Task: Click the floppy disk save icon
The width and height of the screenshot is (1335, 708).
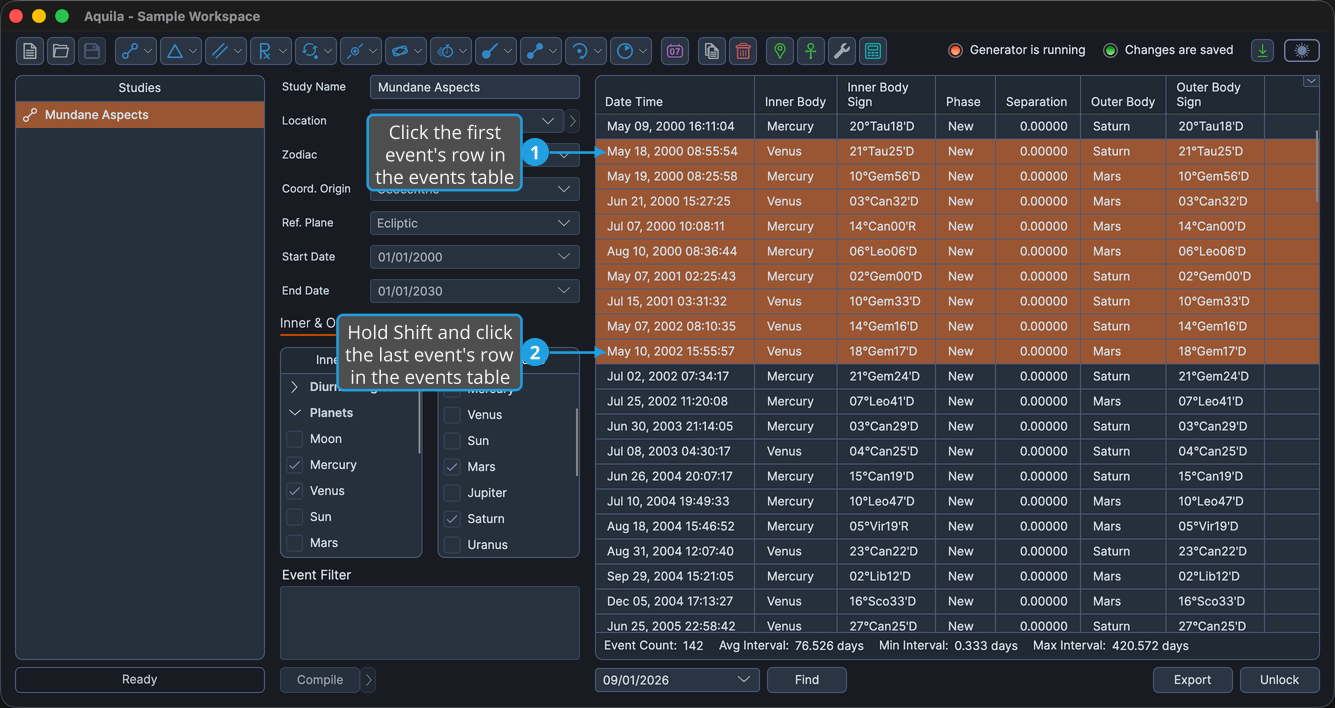Action: pos(92,51)
